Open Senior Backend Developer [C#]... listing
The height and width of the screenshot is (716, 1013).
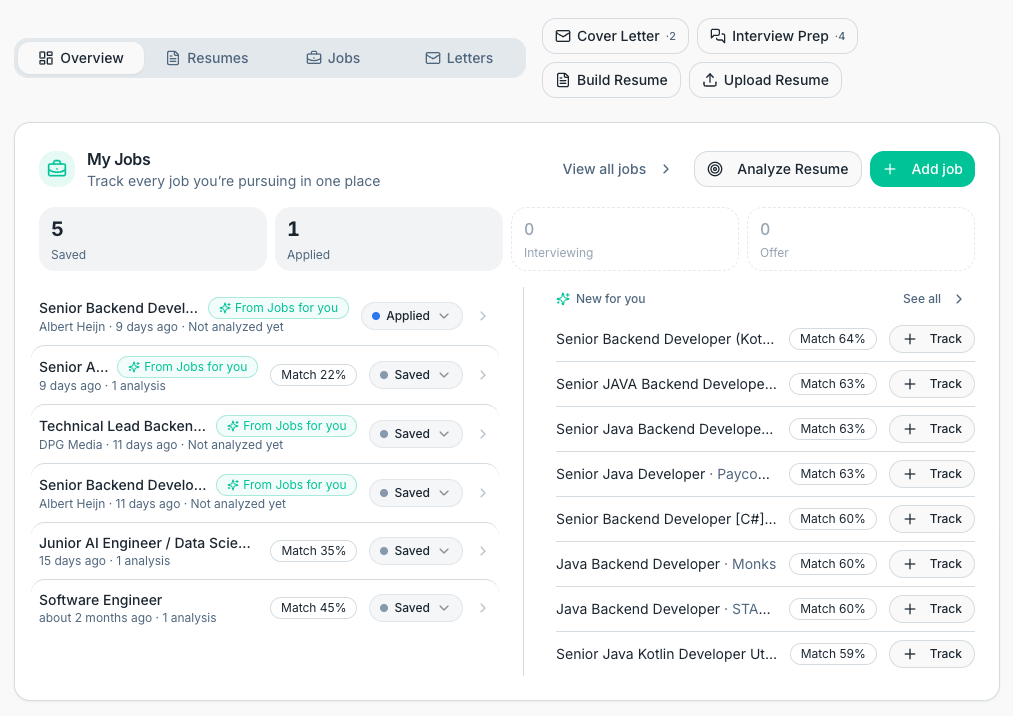click(x=666, y=519)
